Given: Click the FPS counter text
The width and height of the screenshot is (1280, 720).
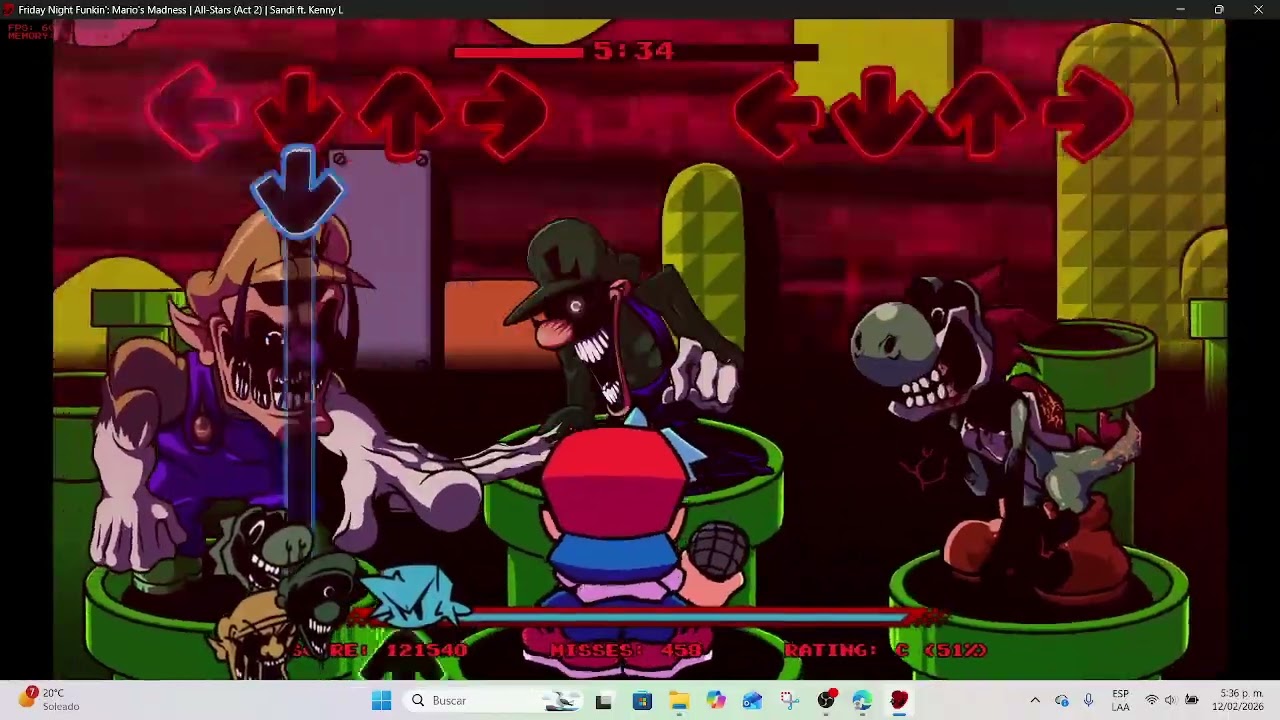Looking at the screenshot, I should (x=28, y=27).
